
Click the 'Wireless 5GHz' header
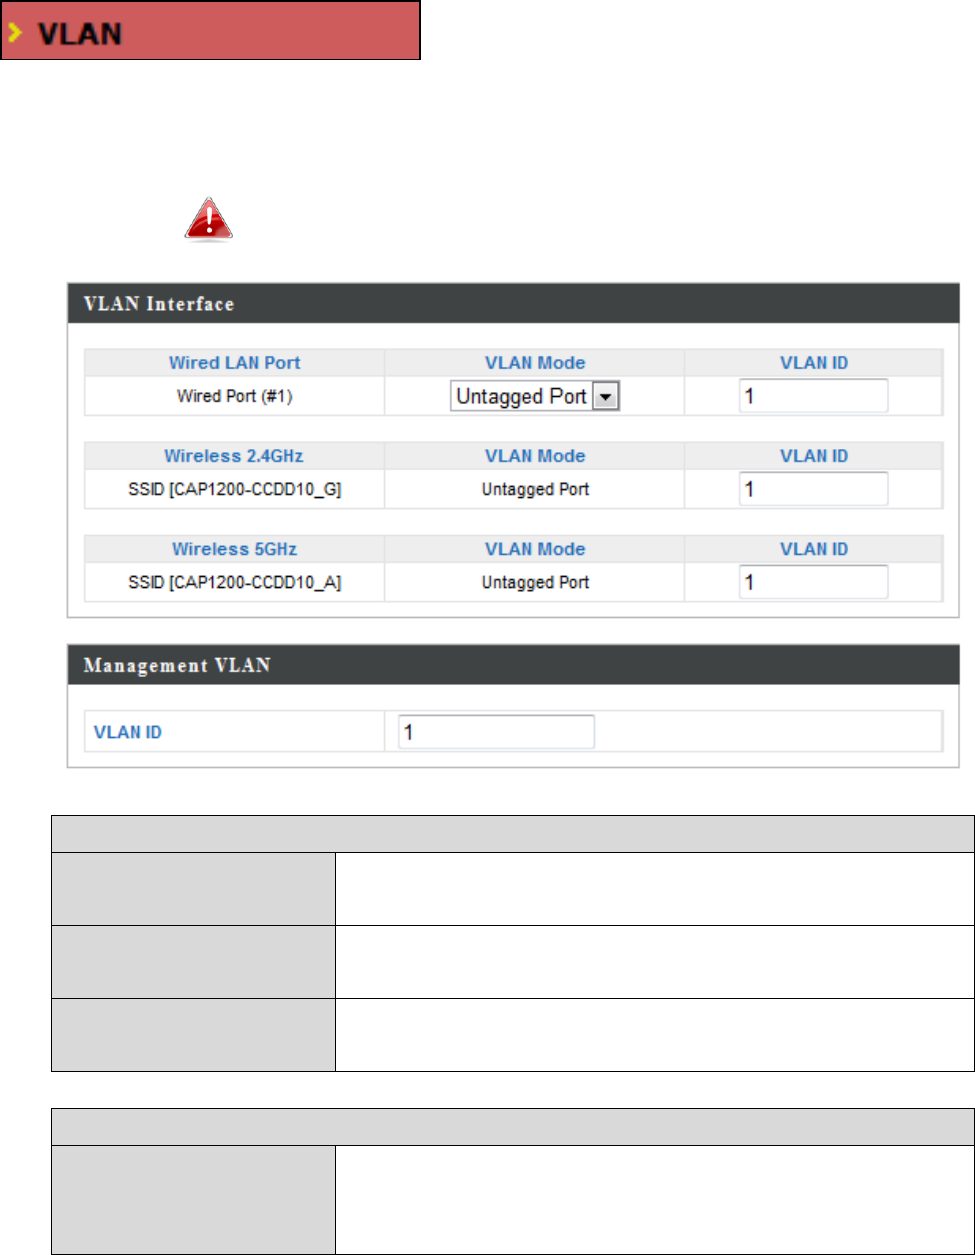[234, 549]
